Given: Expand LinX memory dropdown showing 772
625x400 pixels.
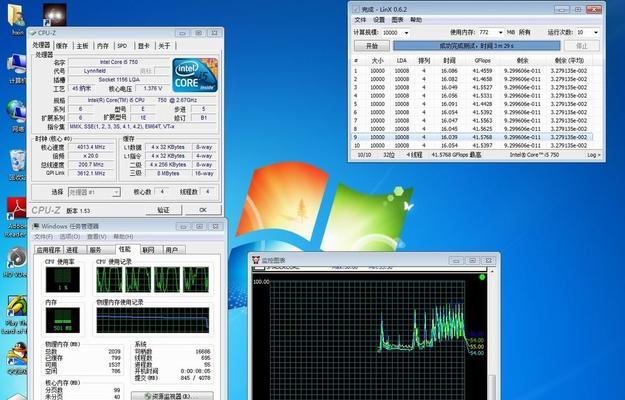Looking at the screenshot, I should tap(501, 33).
